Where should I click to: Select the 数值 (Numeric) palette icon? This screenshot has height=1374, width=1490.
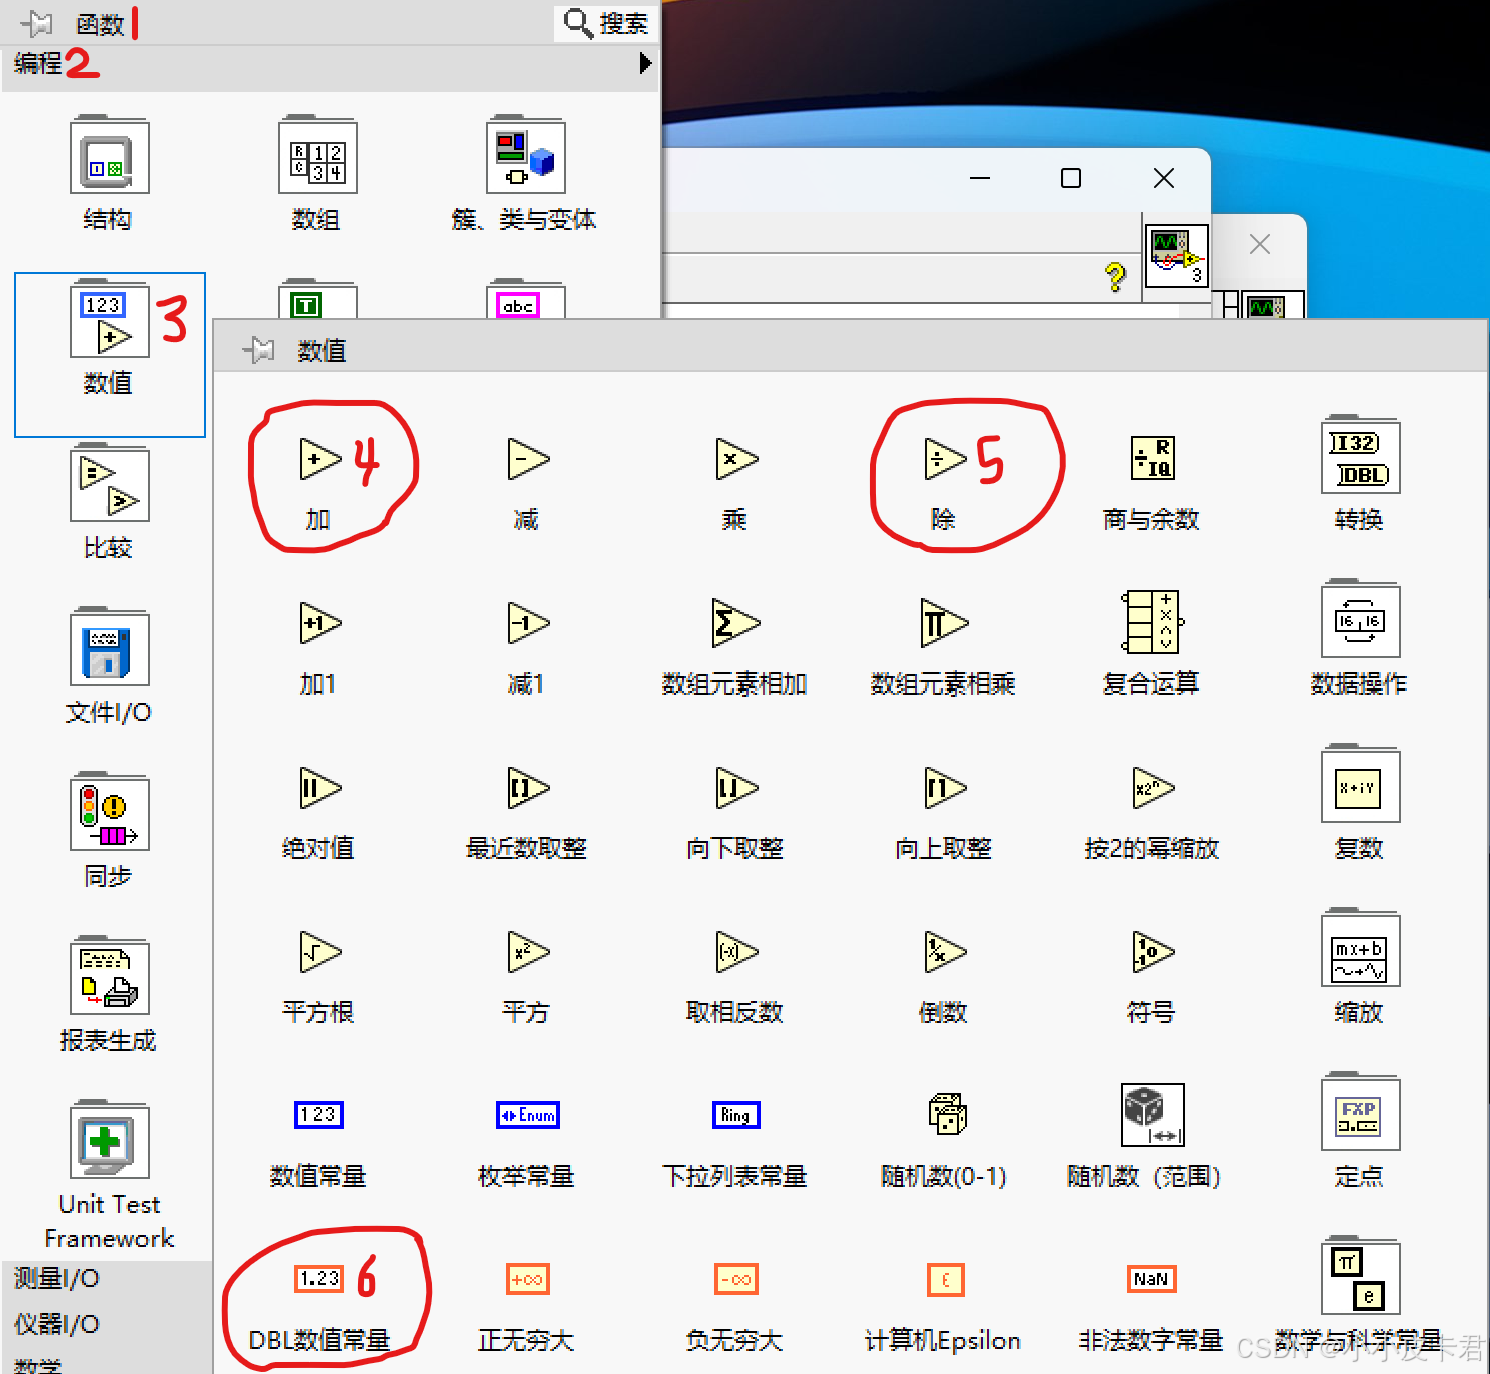pyautogui.click(x=109, y=321)
